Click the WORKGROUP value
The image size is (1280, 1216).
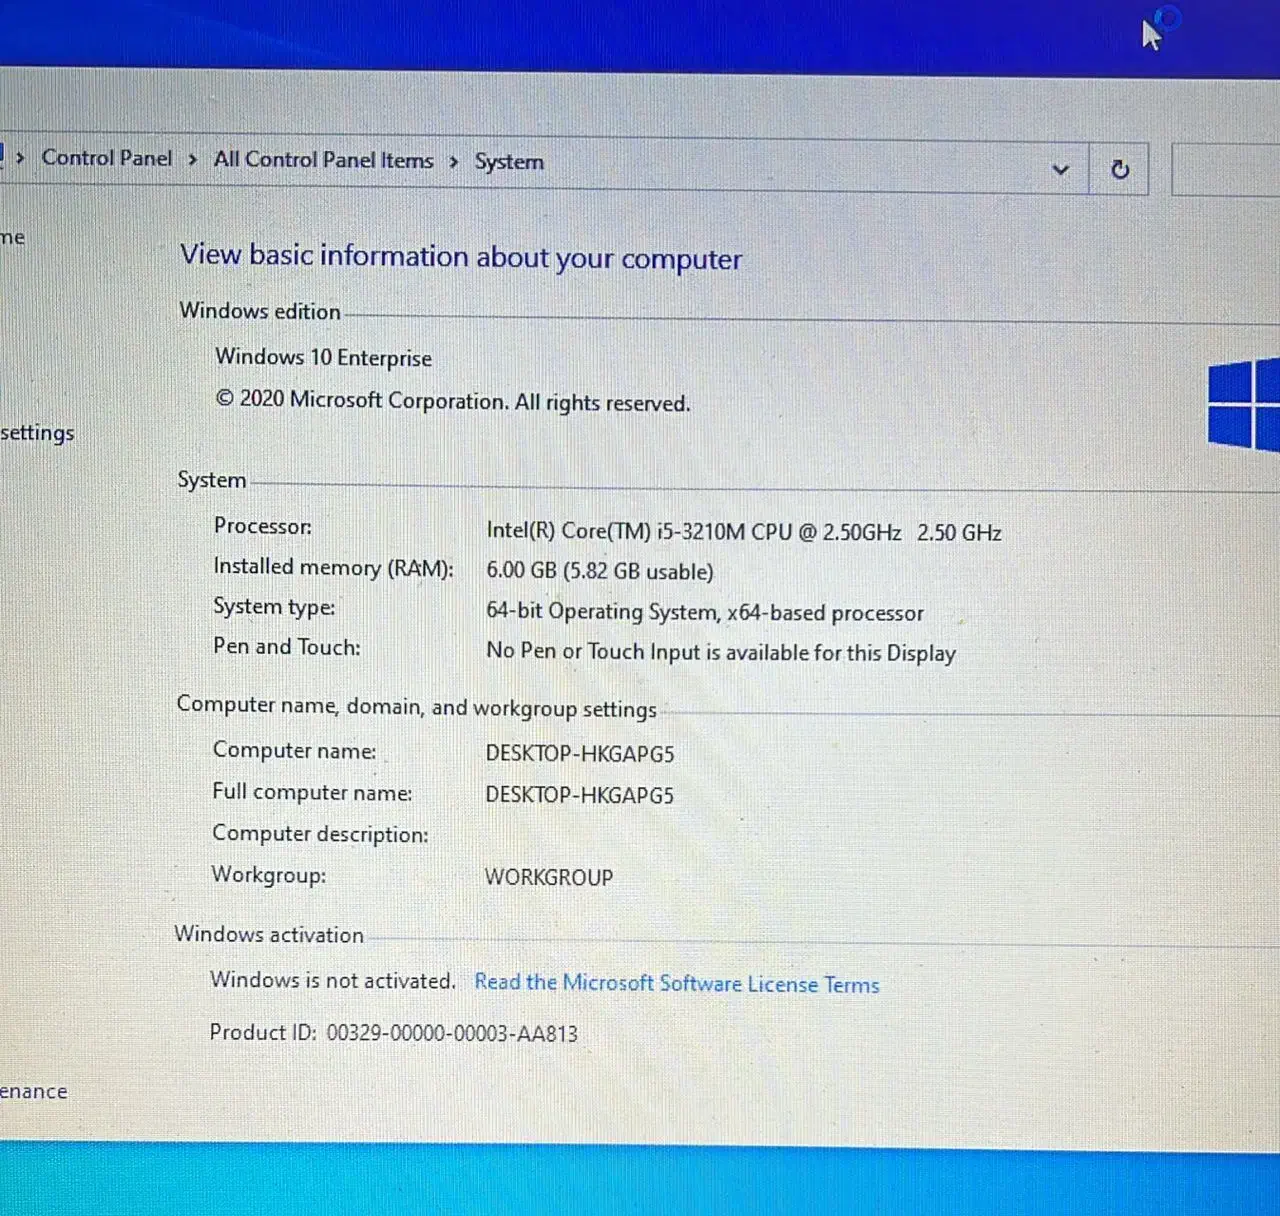click(x=549, y=877)
